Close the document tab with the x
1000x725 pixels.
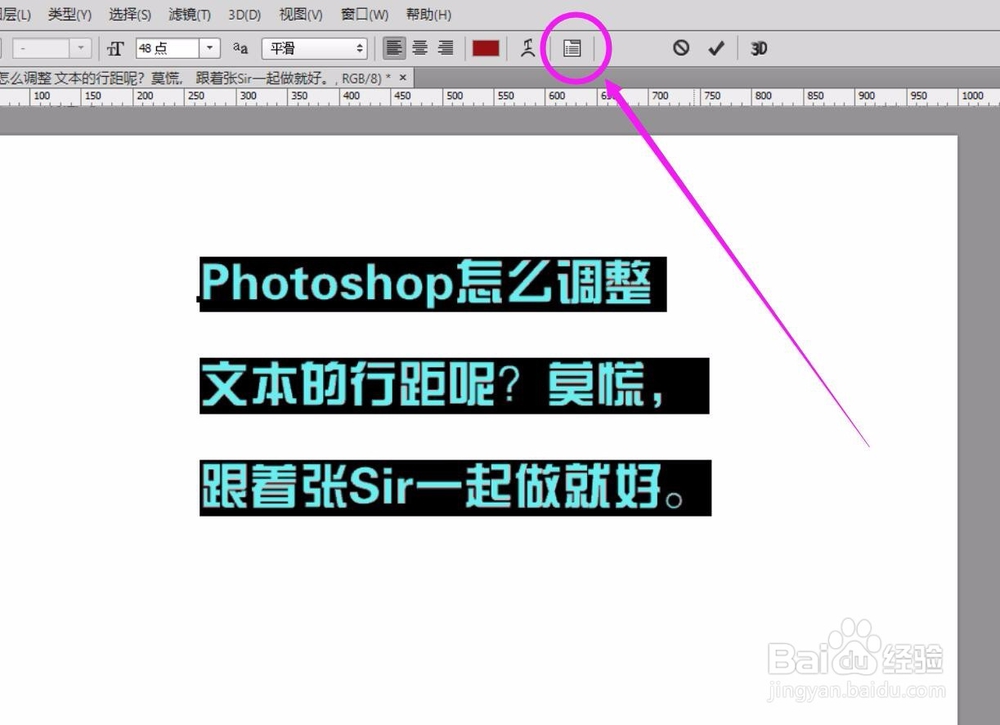click(x=402, y=77)
